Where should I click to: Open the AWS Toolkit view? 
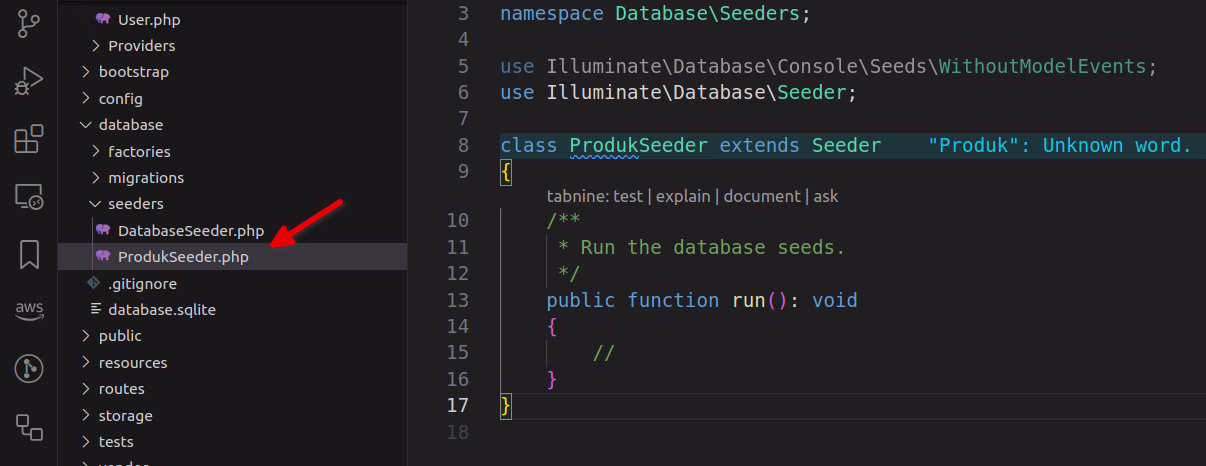tap(29, 311)
